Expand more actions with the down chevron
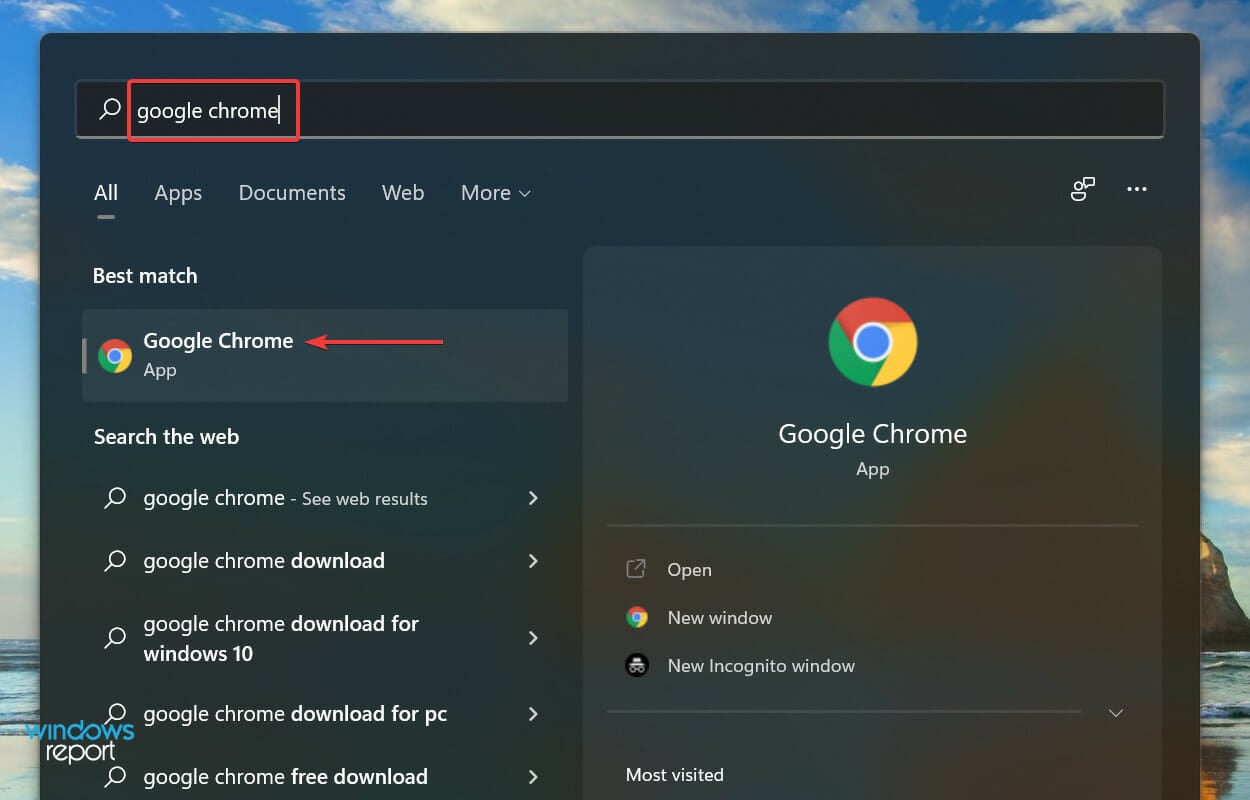Screen dimensions: 1250x800 [1115, 712]
